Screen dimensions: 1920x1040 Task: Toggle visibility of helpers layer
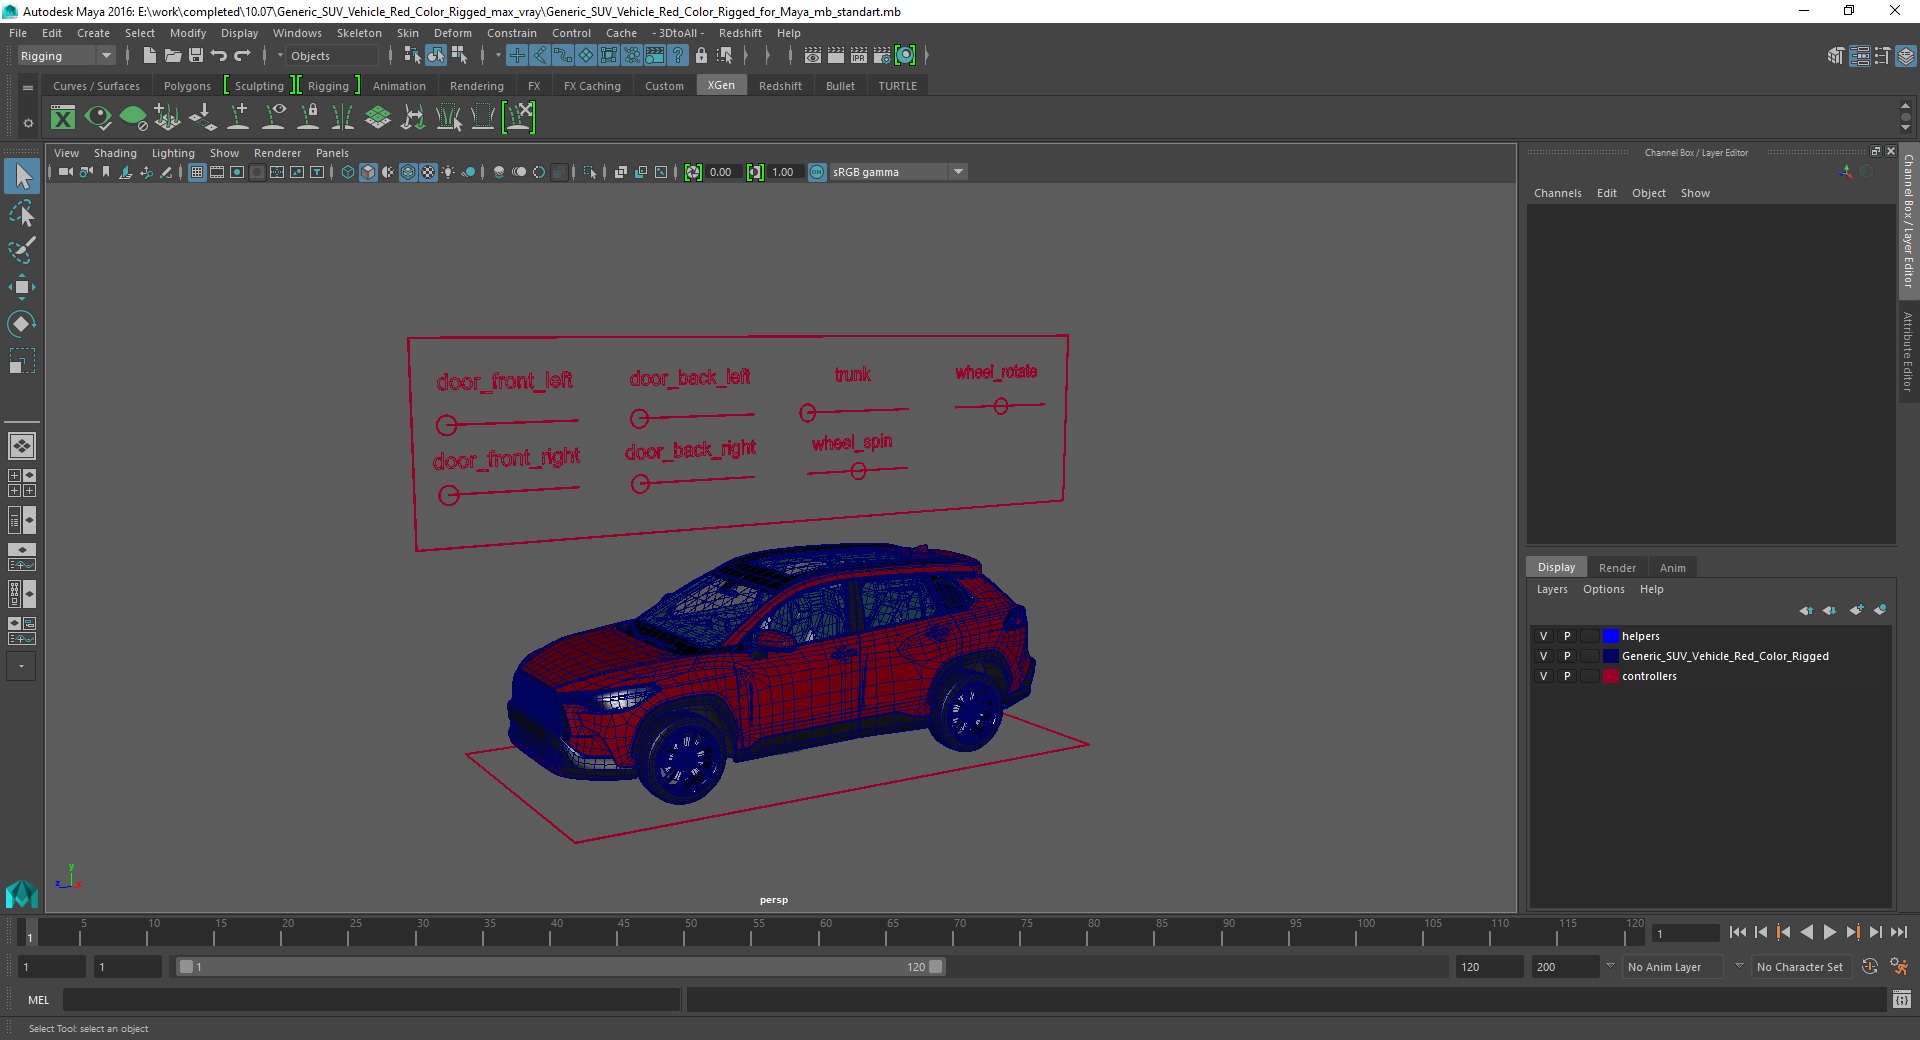click(x=1543, y=636)
